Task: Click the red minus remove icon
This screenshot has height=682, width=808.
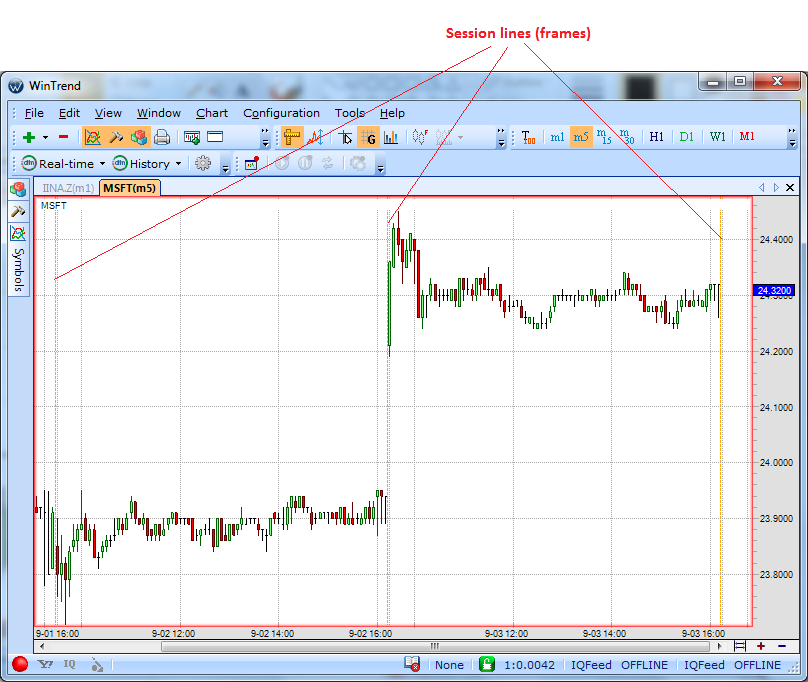Action: coord(63,137)
